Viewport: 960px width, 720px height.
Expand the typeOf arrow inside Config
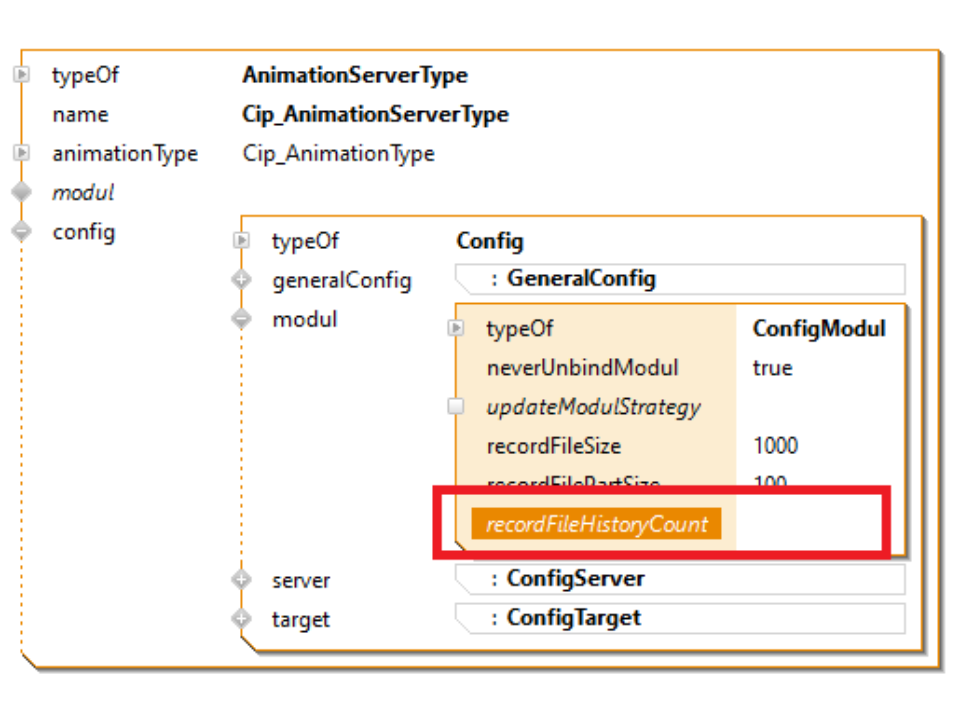tap(241, 241)
